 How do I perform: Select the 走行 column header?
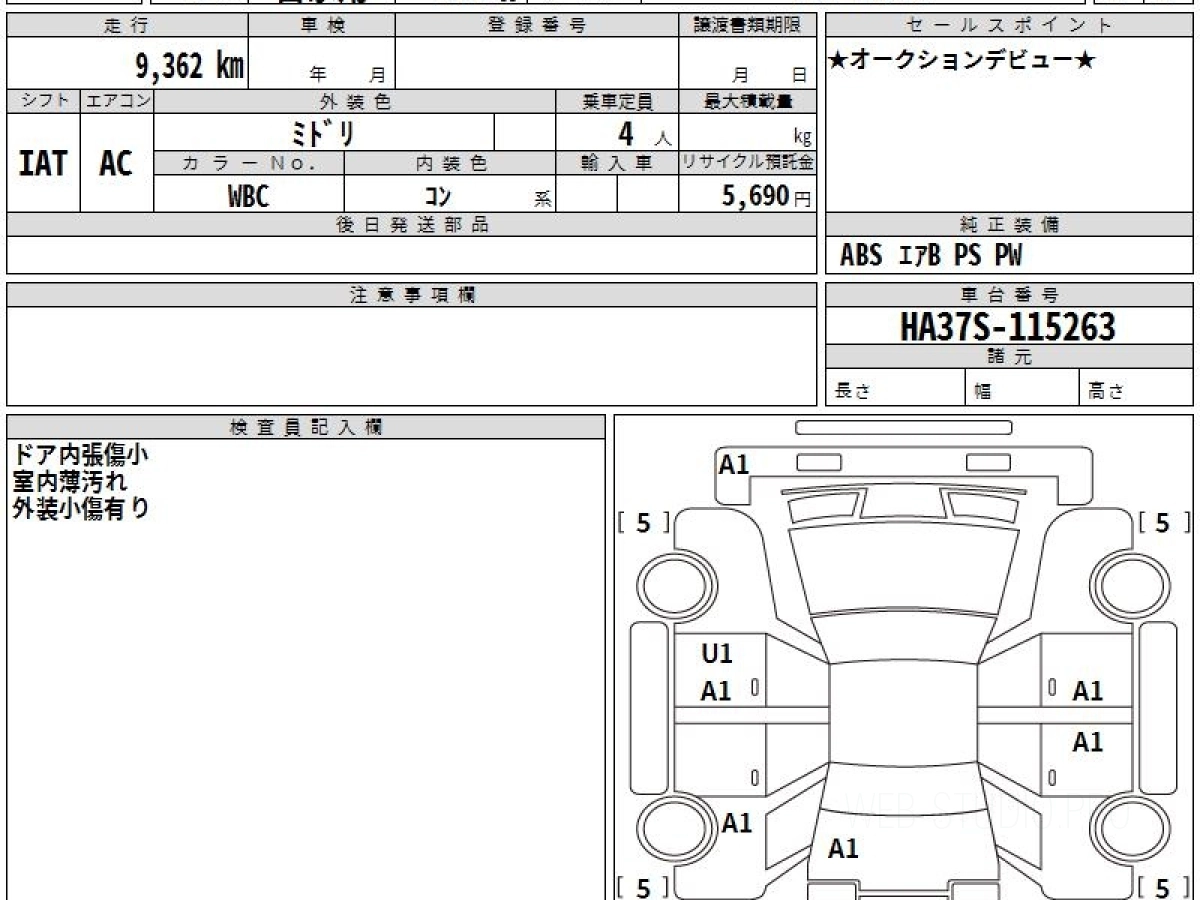point(127,26)
